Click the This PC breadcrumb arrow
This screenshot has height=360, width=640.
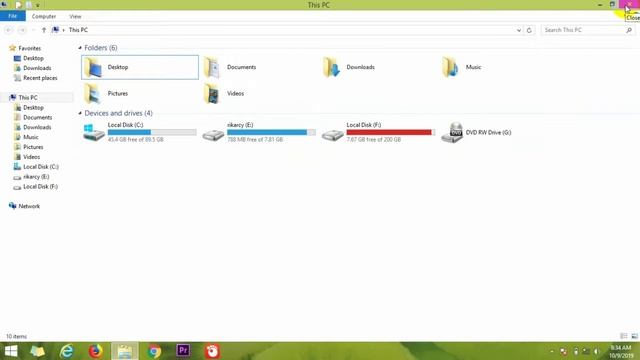click(63, 30)
